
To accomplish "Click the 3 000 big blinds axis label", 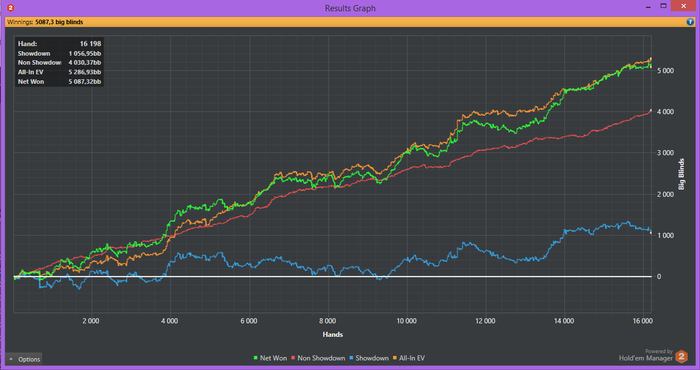I will tap(665, 153).
